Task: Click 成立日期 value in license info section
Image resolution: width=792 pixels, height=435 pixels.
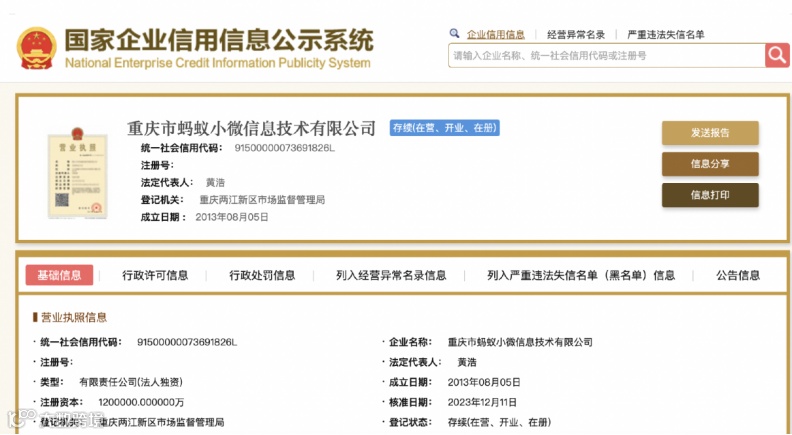Action: (x=484, y=382)
